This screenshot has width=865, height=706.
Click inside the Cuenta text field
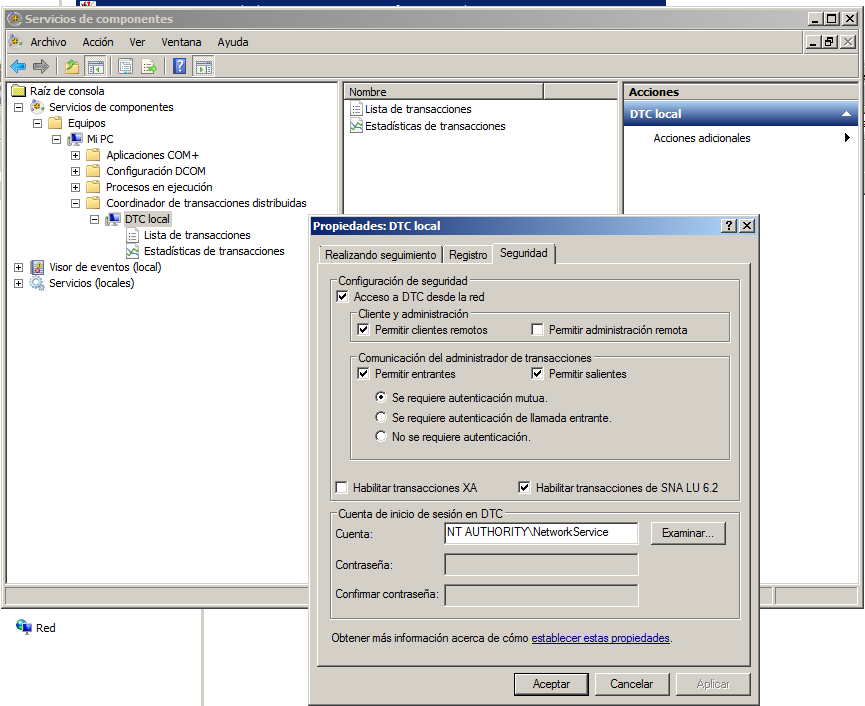click(541, 533)
